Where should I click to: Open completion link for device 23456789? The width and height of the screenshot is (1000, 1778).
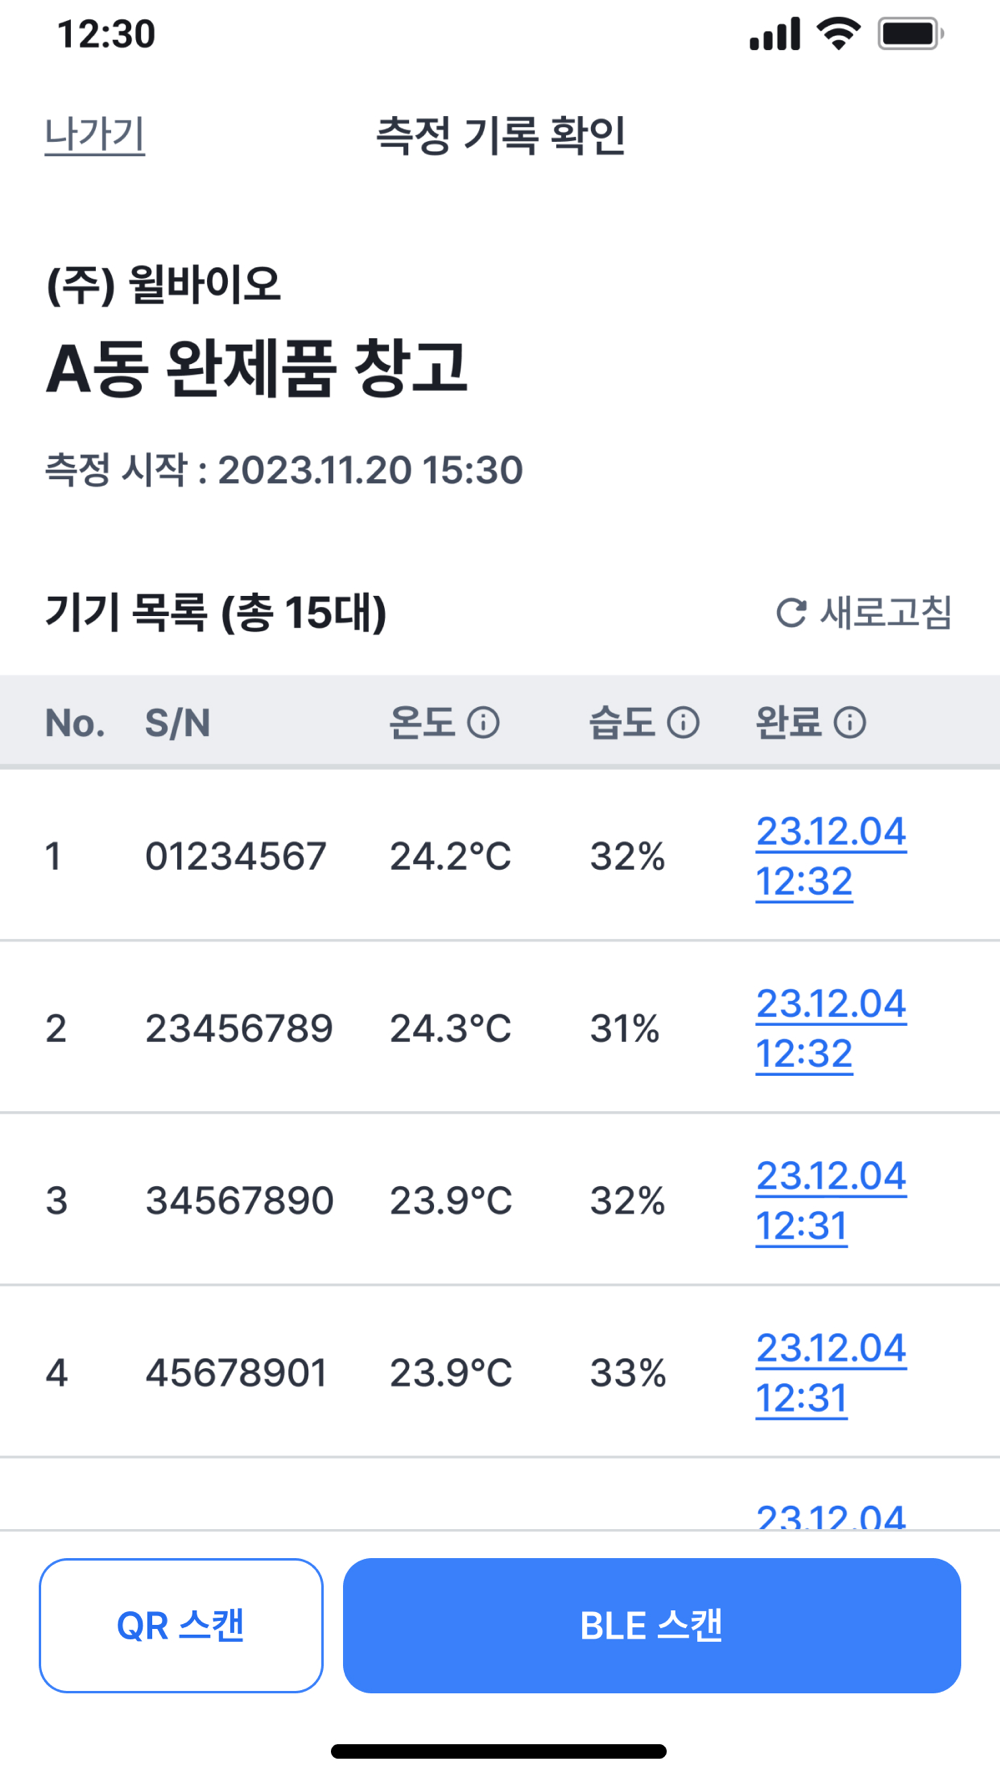click(x=830, y=1028)
